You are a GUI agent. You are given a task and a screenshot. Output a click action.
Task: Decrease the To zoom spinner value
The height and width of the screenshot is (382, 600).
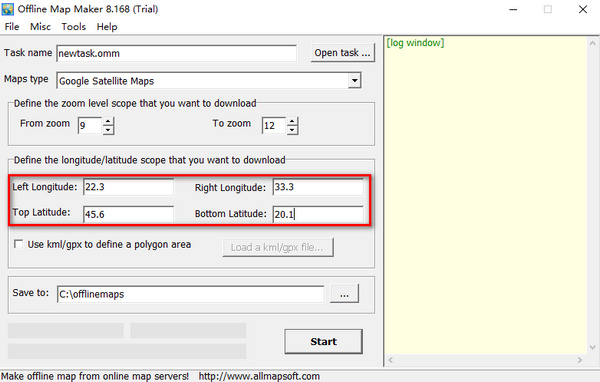[292, 130]
